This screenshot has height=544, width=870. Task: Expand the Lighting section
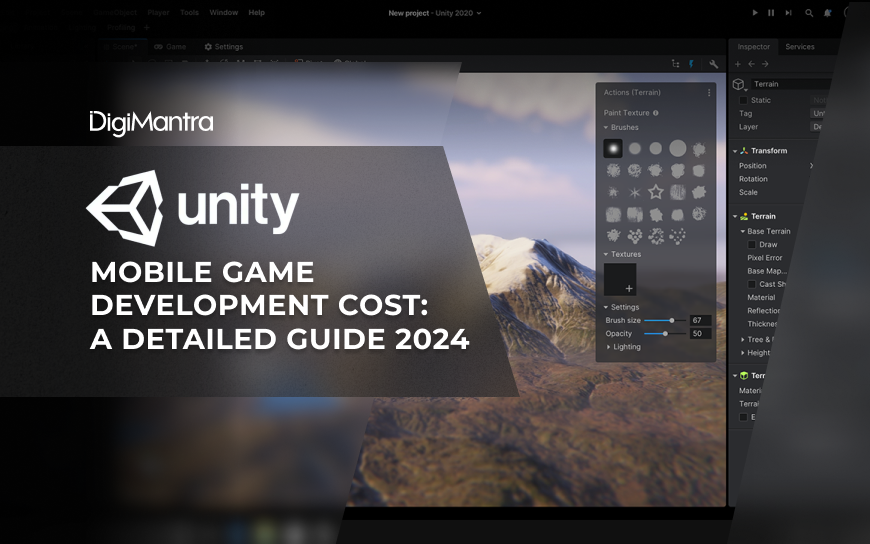[609, 347]
